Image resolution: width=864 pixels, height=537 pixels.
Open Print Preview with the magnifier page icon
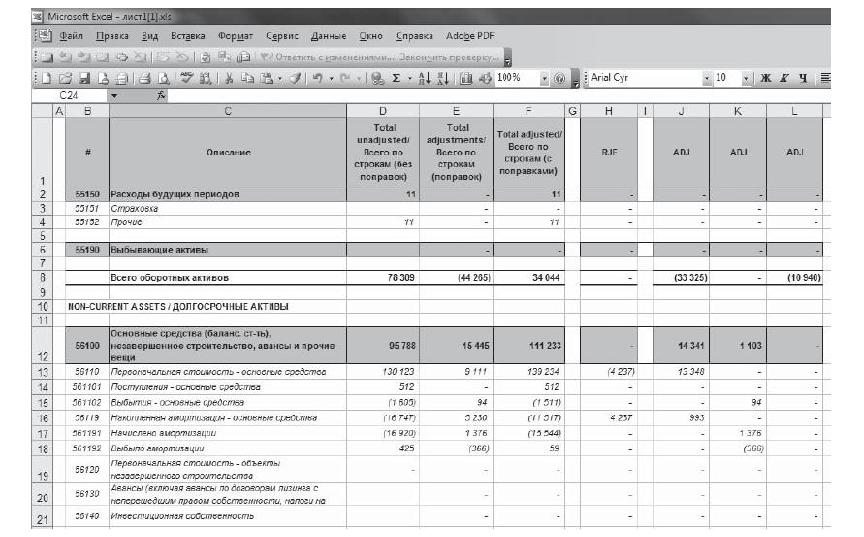[x=163, y=79]
